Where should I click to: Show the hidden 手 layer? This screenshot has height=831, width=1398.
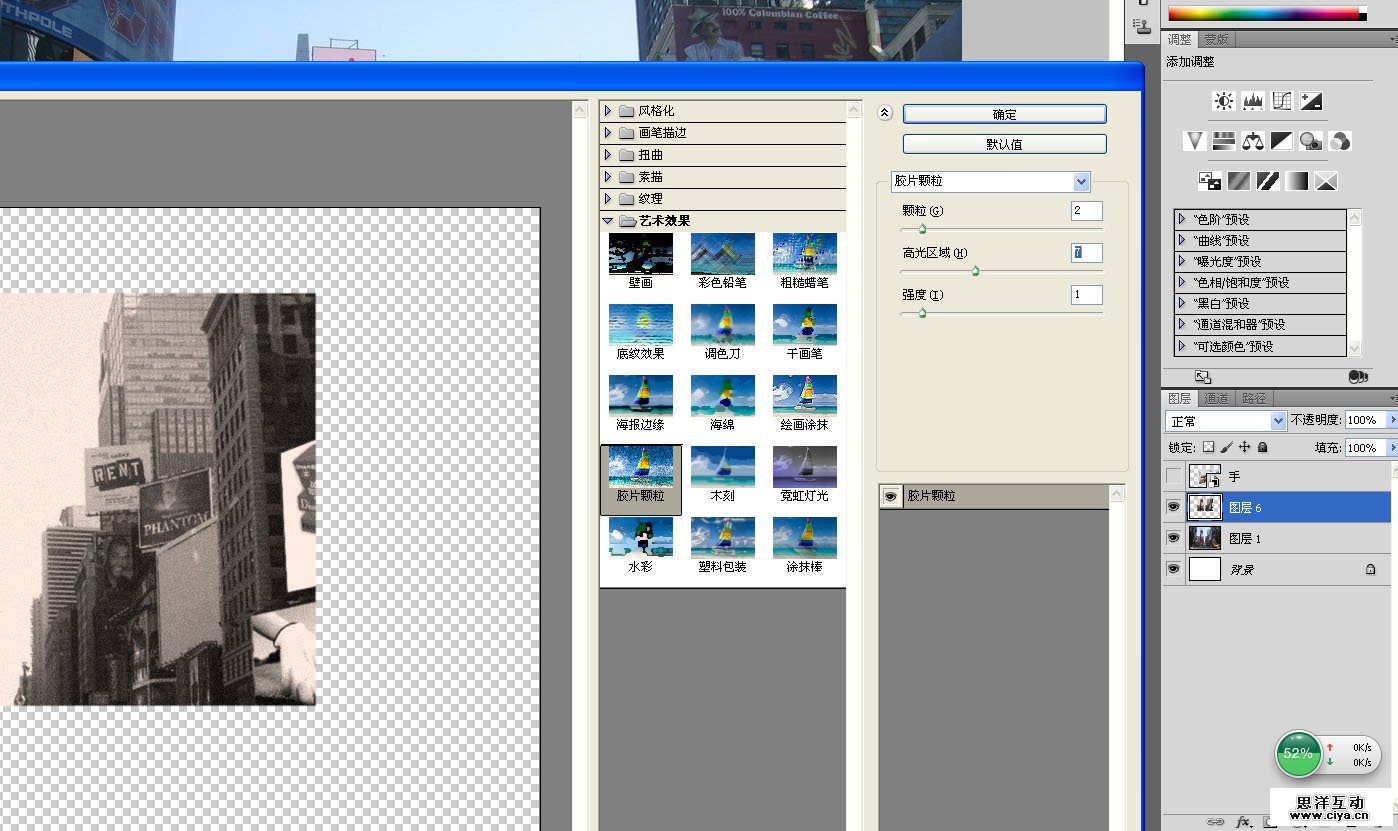[1173, 477]
